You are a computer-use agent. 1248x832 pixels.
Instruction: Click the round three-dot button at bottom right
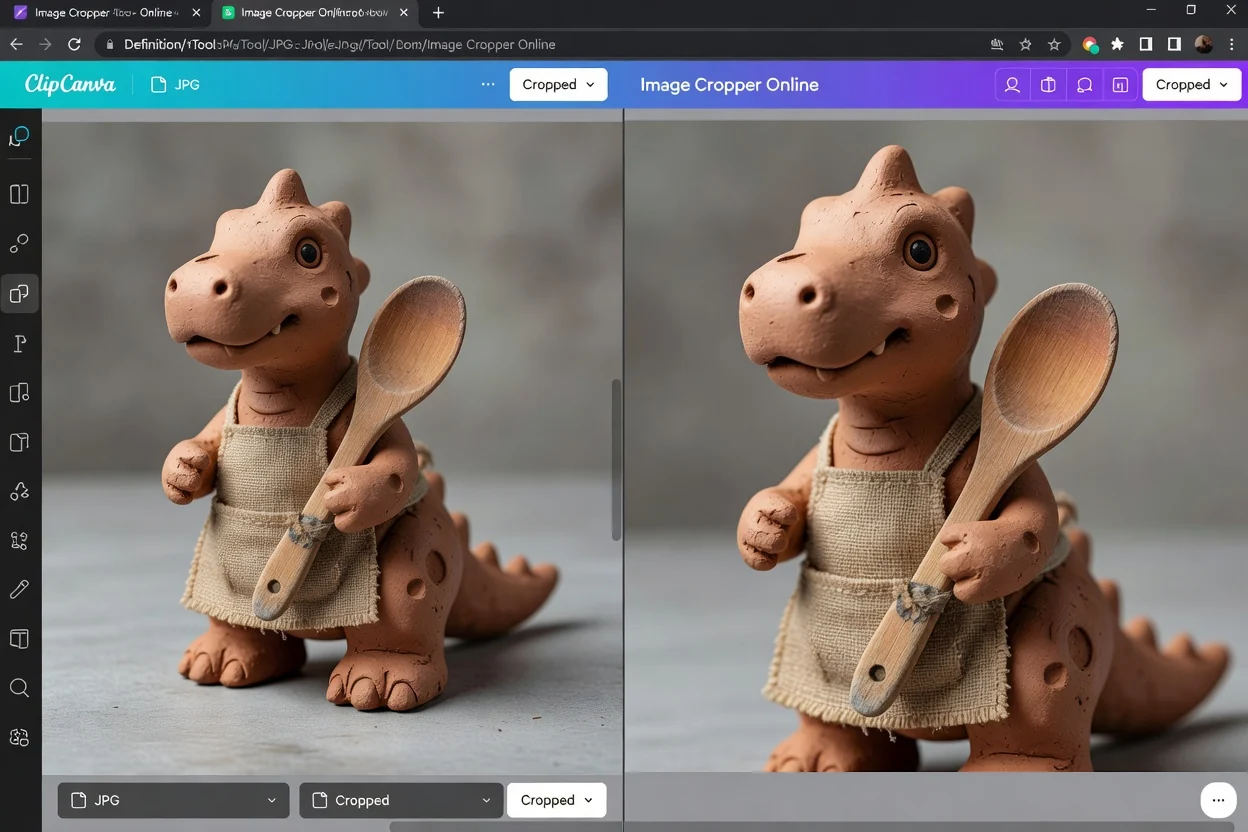[x=1218, y=800]
